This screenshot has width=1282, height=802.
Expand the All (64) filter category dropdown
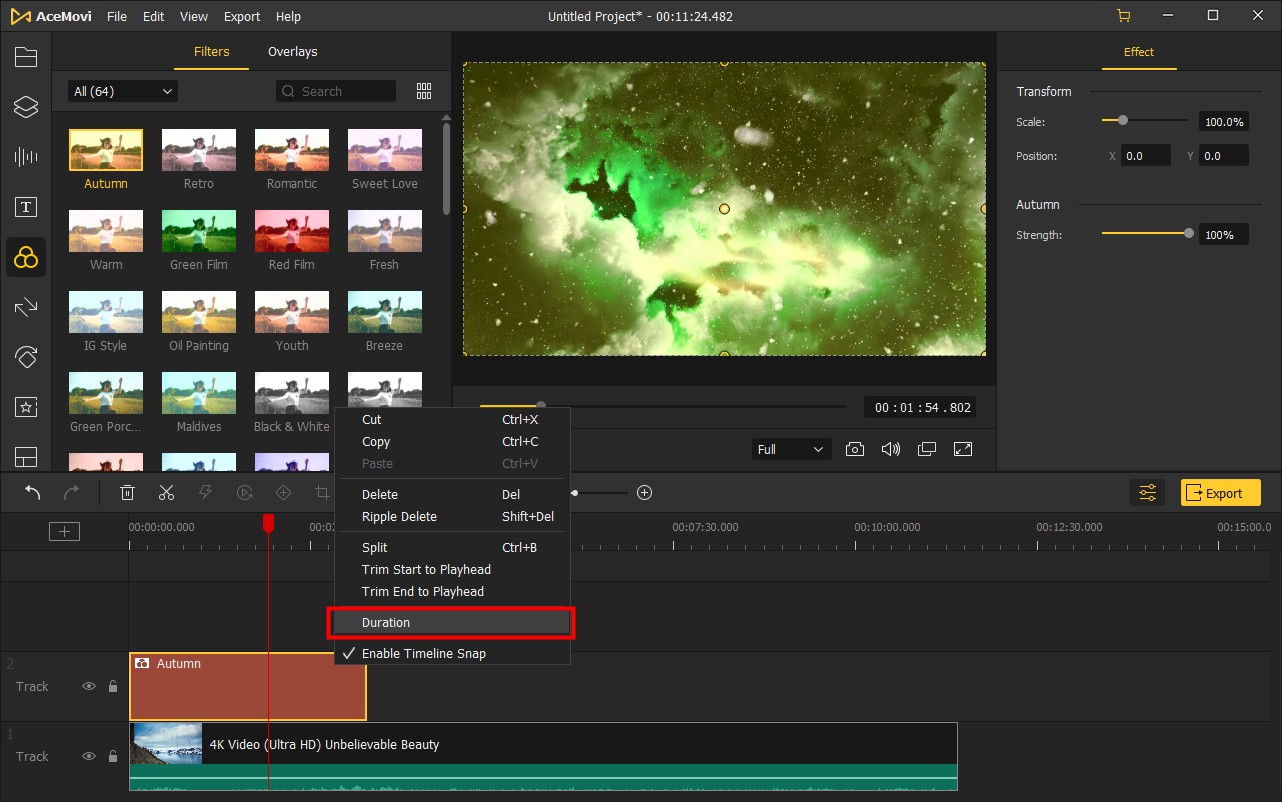[122, 92]
